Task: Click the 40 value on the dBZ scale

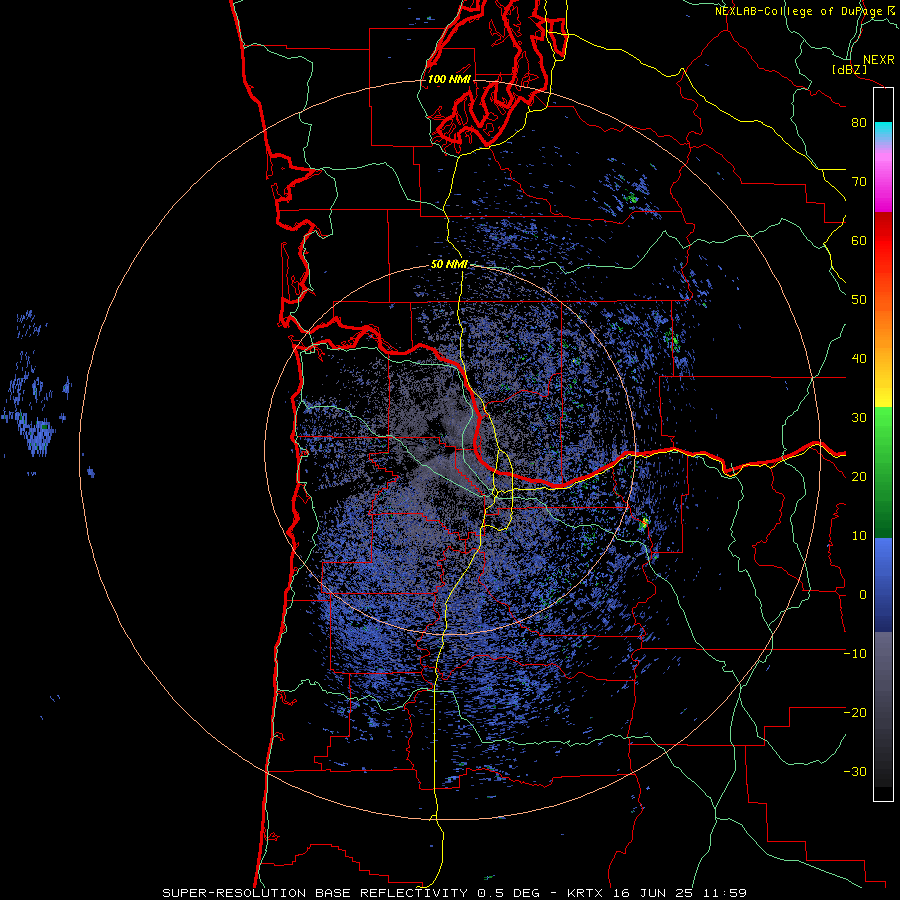Action: [859, 359]
